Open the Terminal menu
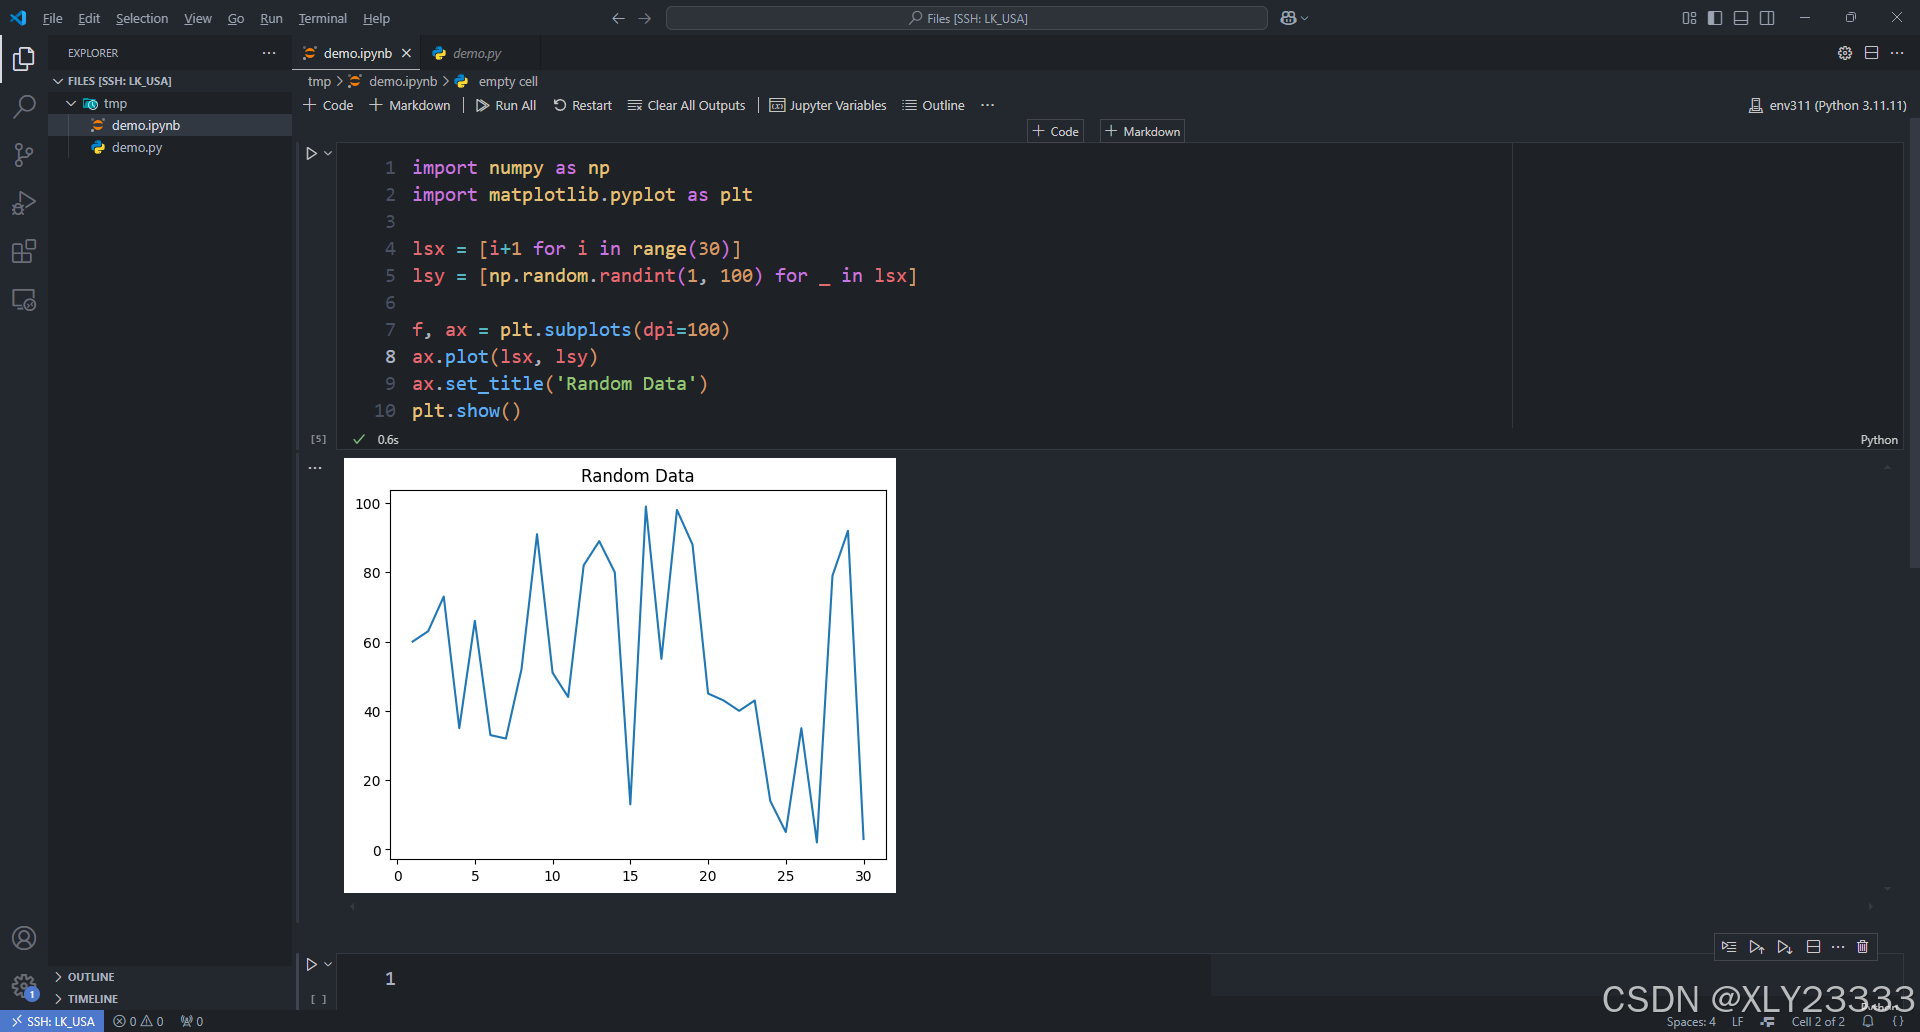Viewport: 1920px width, 1032px height. (322, 18)
